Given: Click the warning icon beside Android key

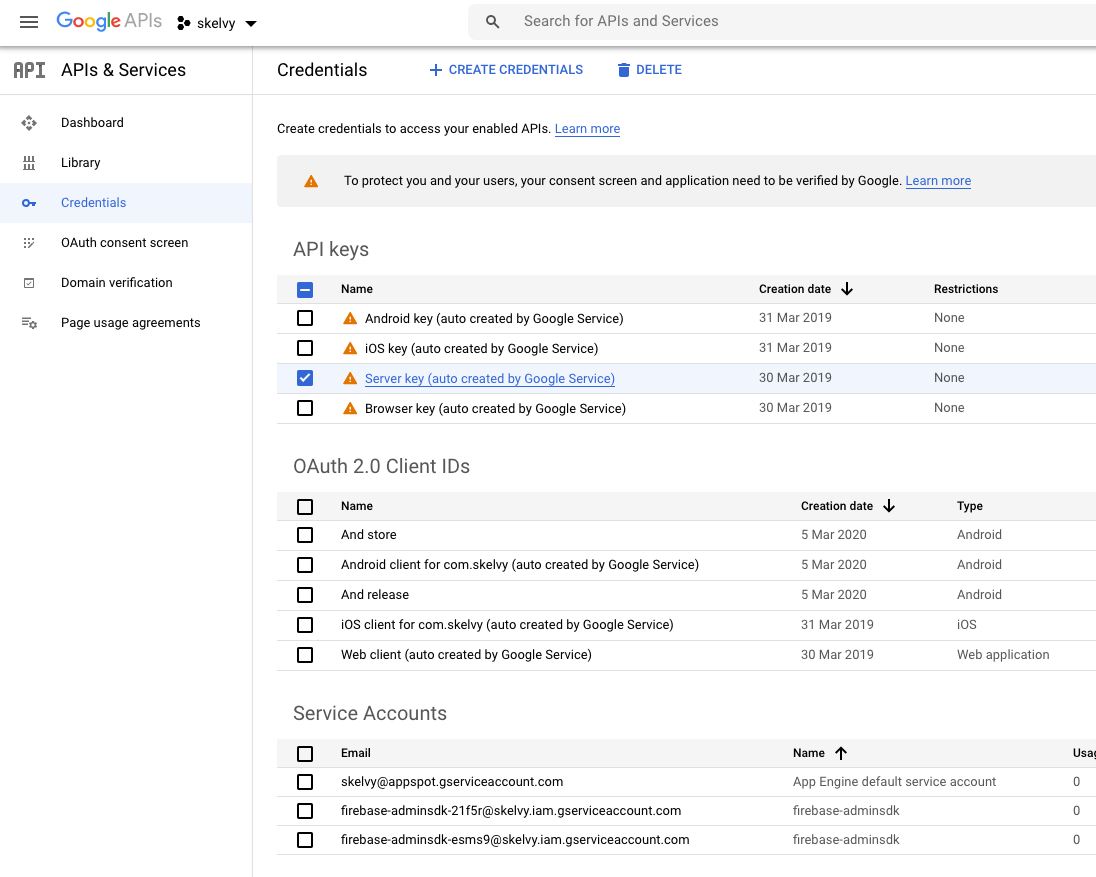Looking at the screenshot, I should 350,318.
